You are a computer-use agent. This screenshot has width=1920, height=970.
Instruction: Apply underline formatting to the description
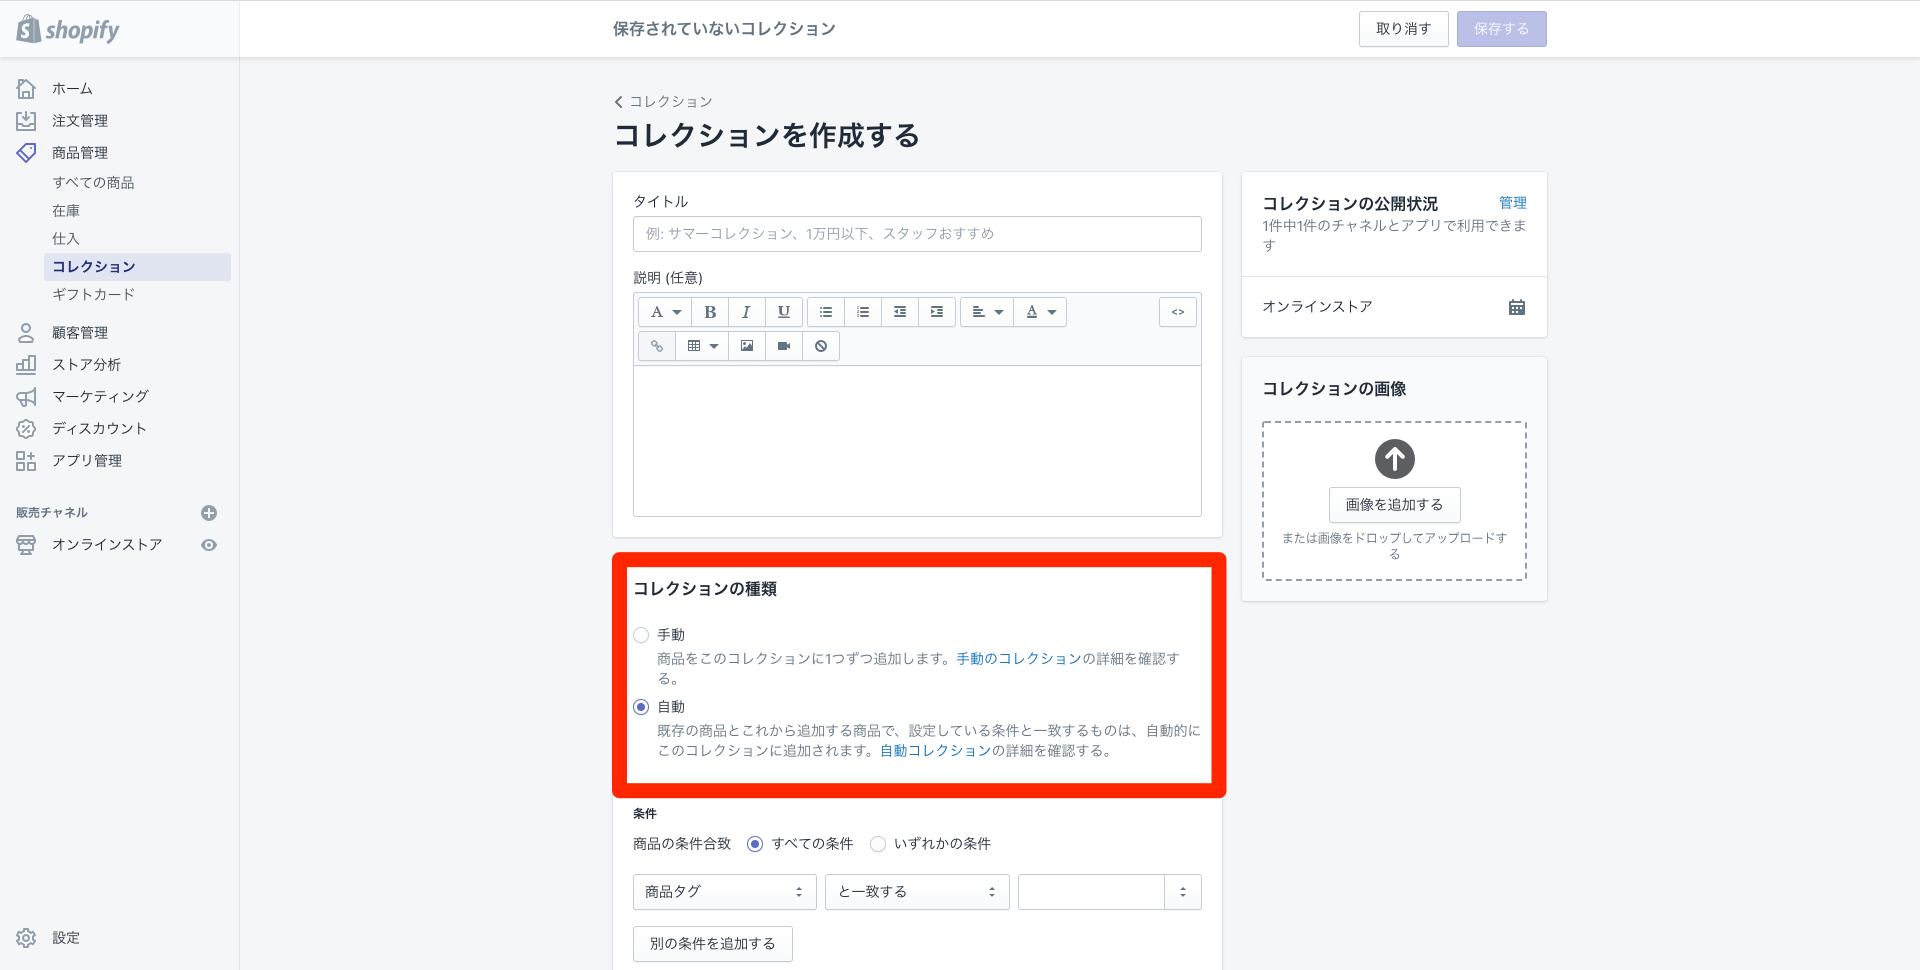click(783, 311)
